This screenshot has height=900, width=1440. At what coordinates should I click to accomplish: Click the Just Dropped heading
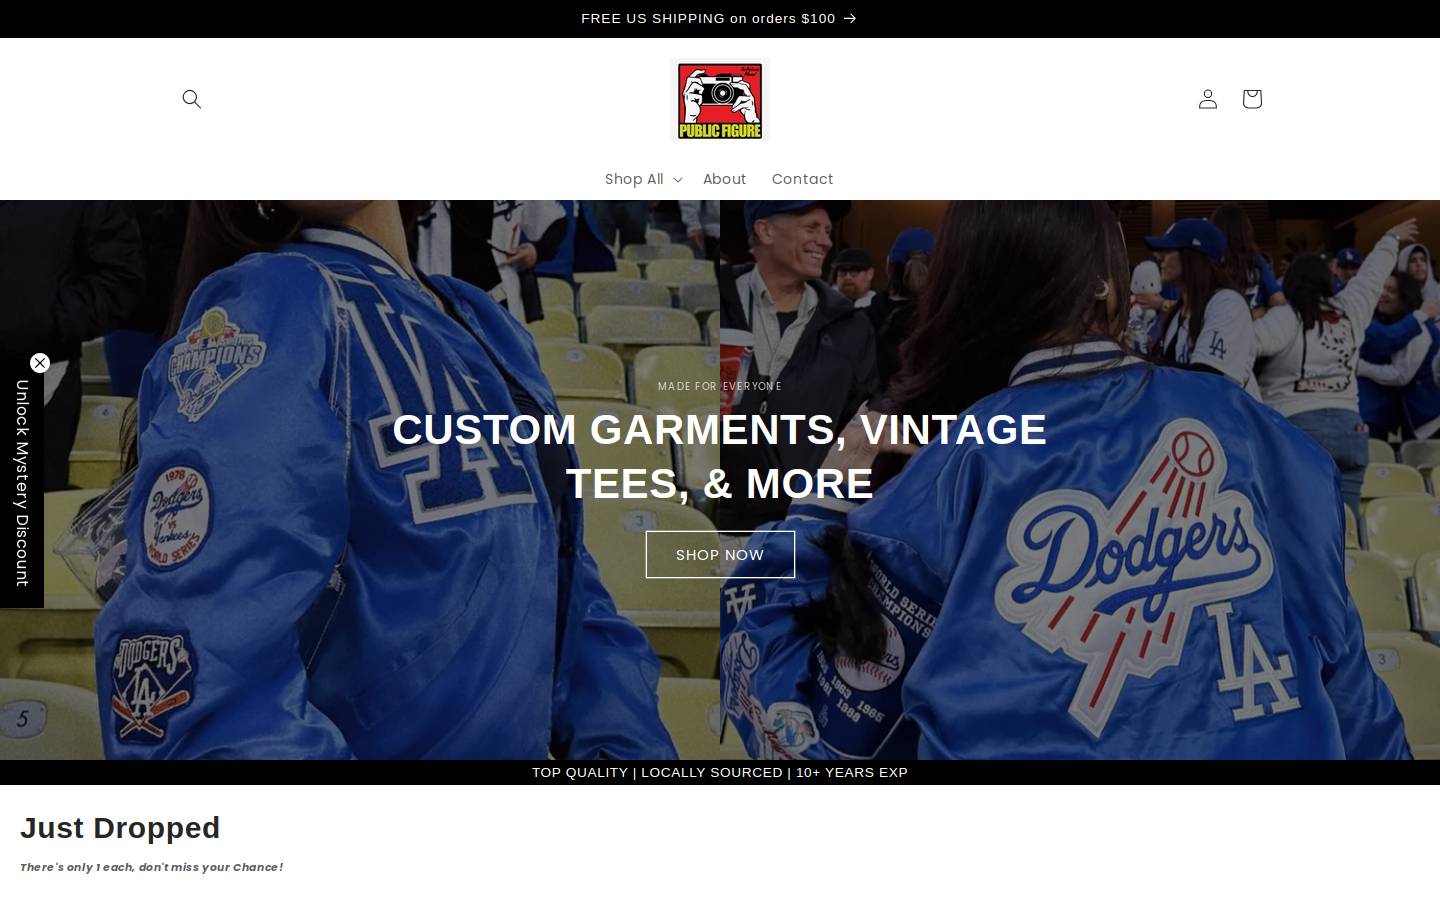tap(120, 828)
